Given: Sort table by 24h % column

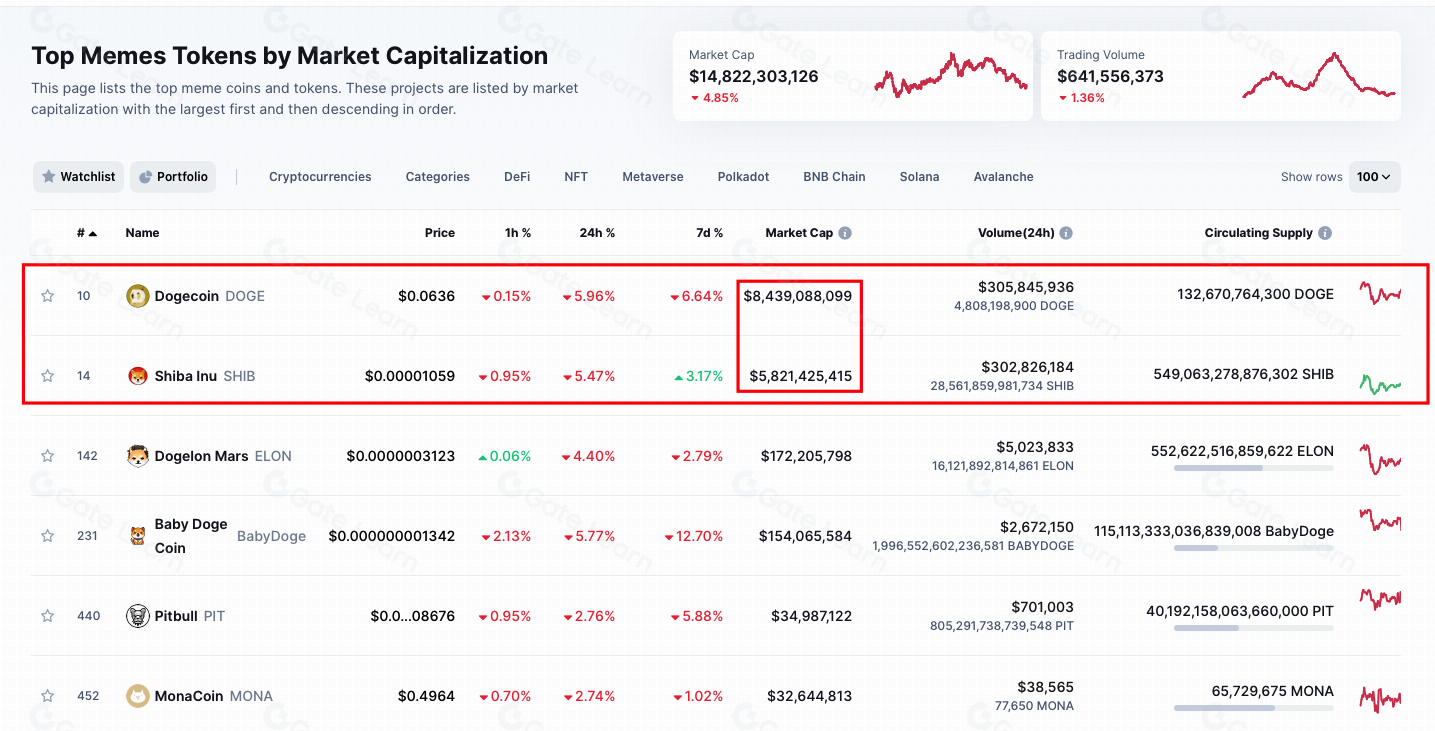Looking at the screenshot, I should coord(597,233).
